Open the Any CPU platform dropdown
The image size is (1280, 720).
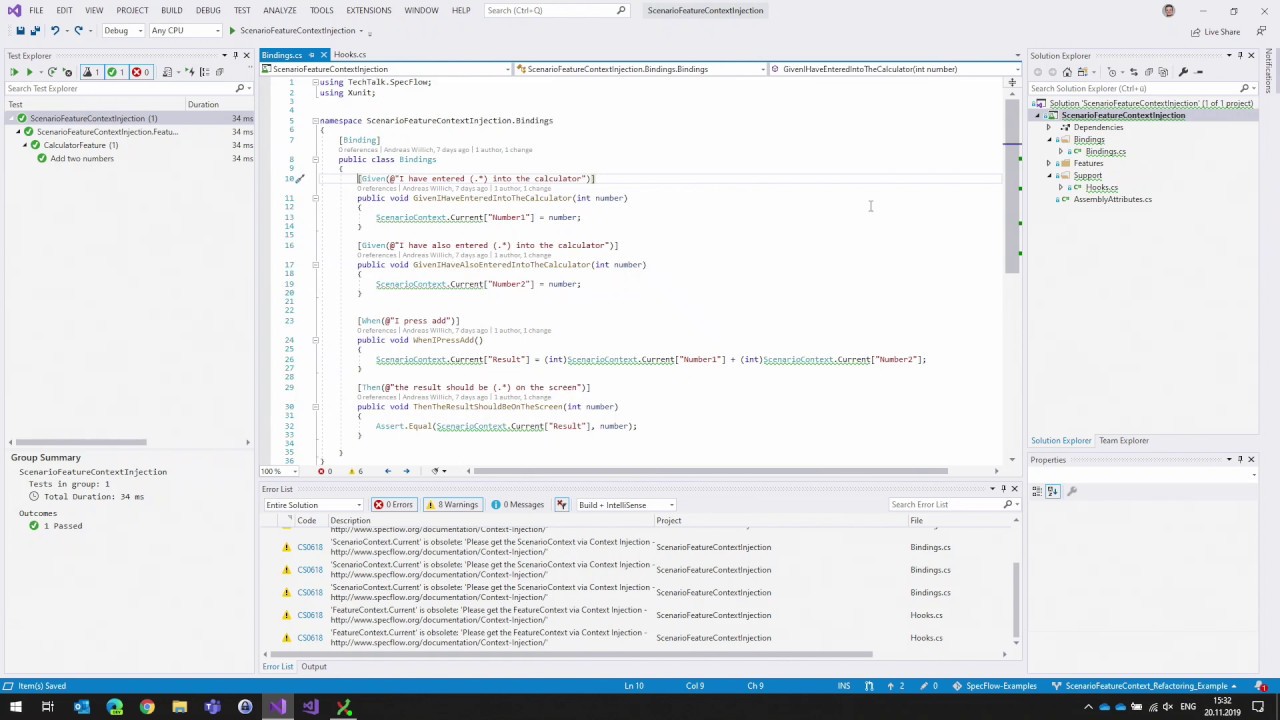pyautogui.click(x=185, y=31)
